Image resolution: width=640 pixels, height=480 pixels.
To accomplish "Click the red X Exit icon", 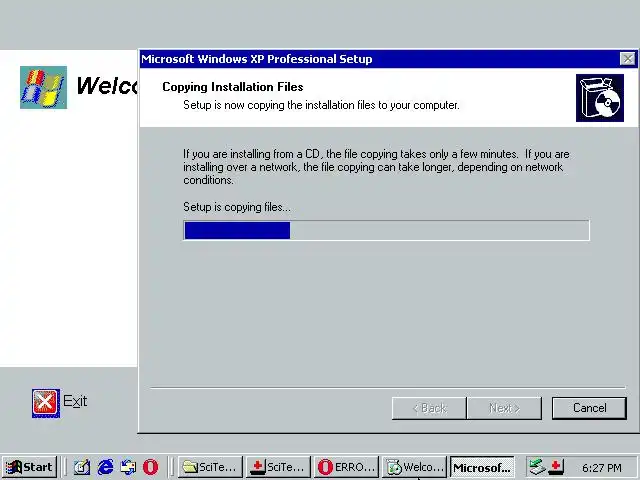I will (x=46, y=403).
